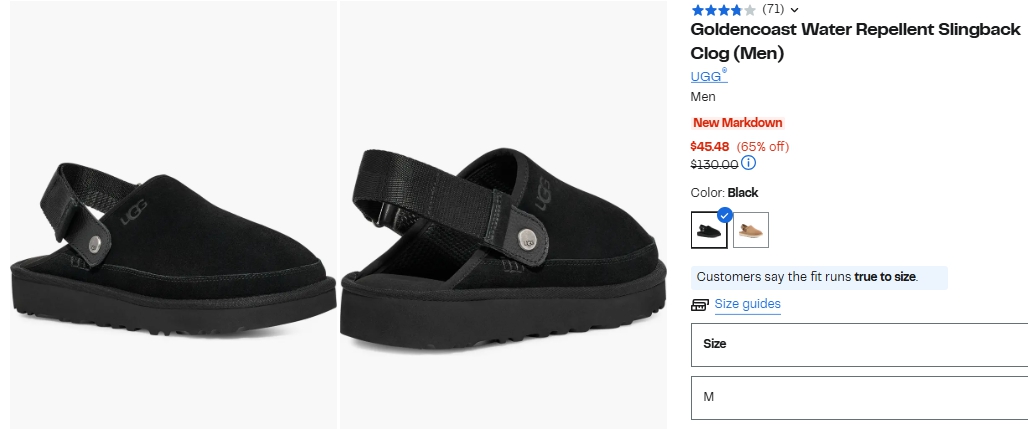1028x429 pixels.
Task: Open the M width selector box
Action: click(859, 397)
